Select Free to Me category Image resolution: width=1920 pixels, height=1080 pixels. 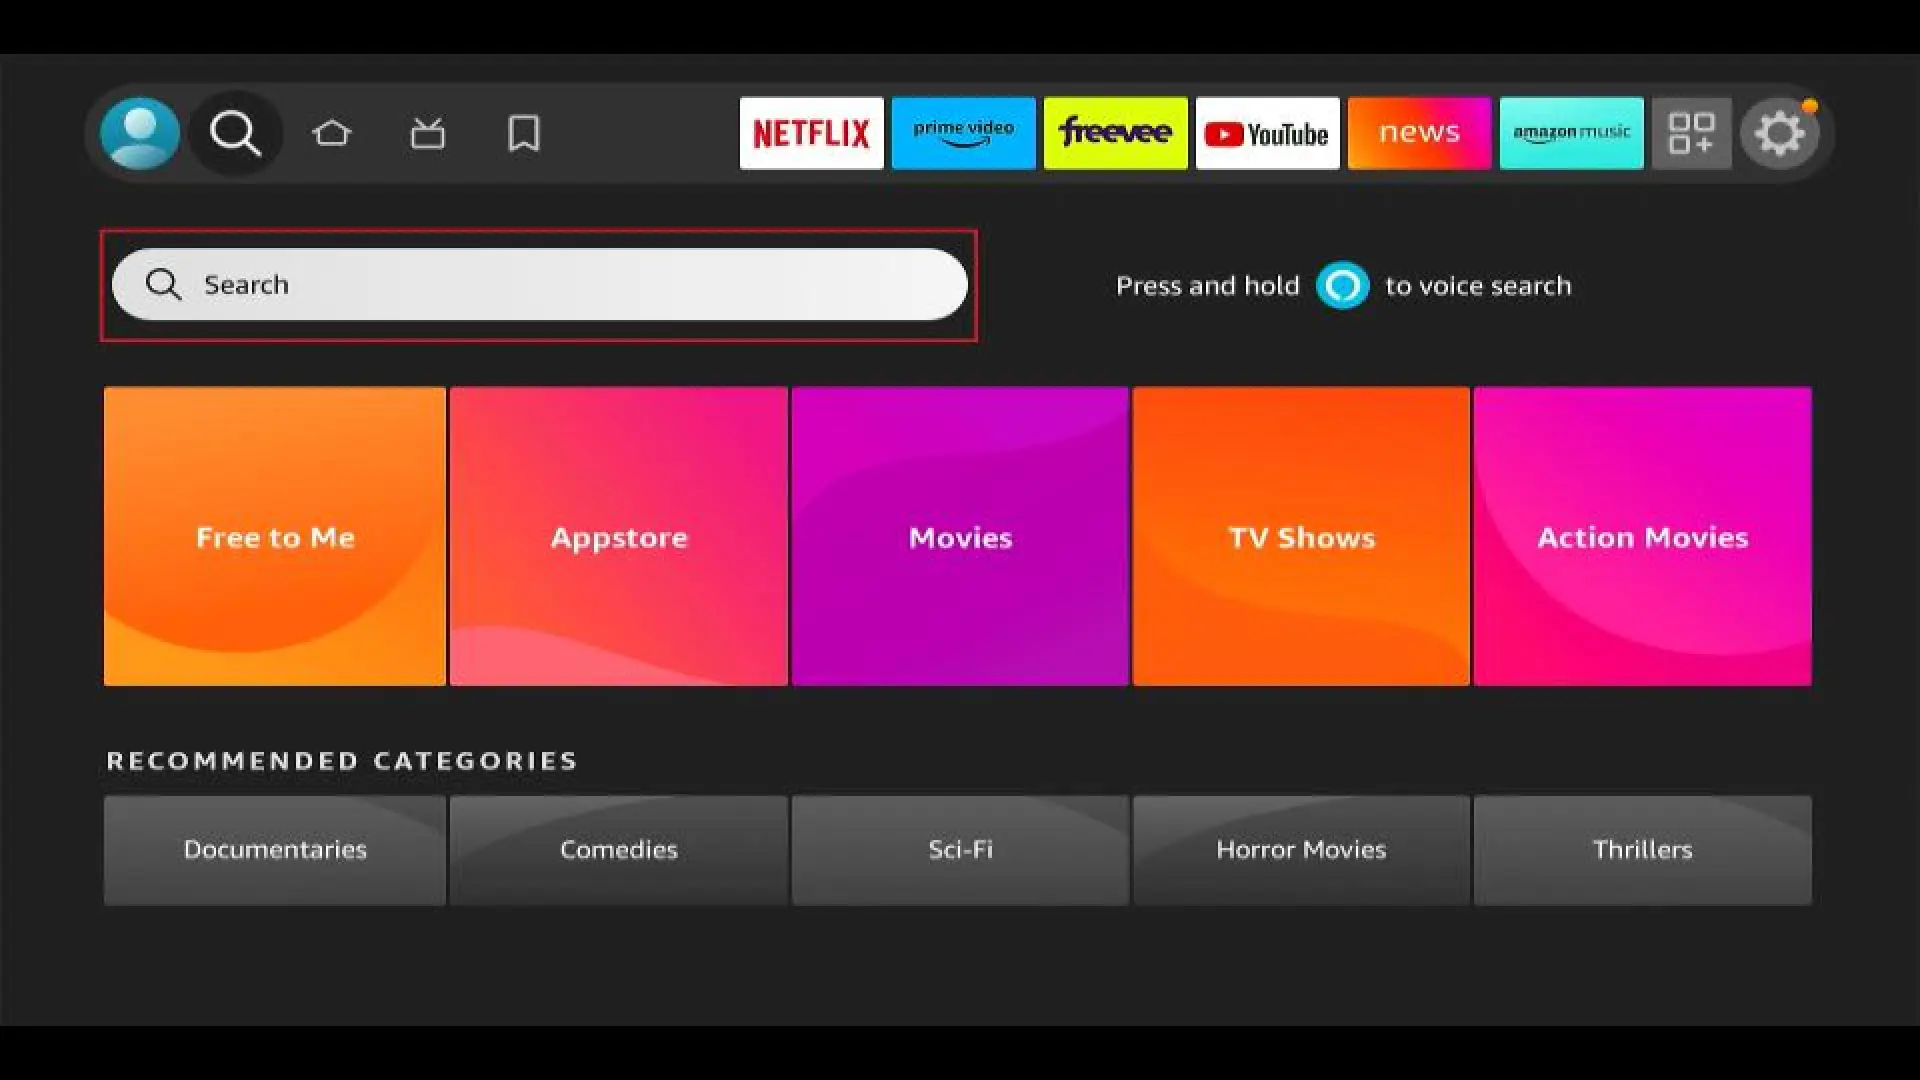[x=274, y=537]
